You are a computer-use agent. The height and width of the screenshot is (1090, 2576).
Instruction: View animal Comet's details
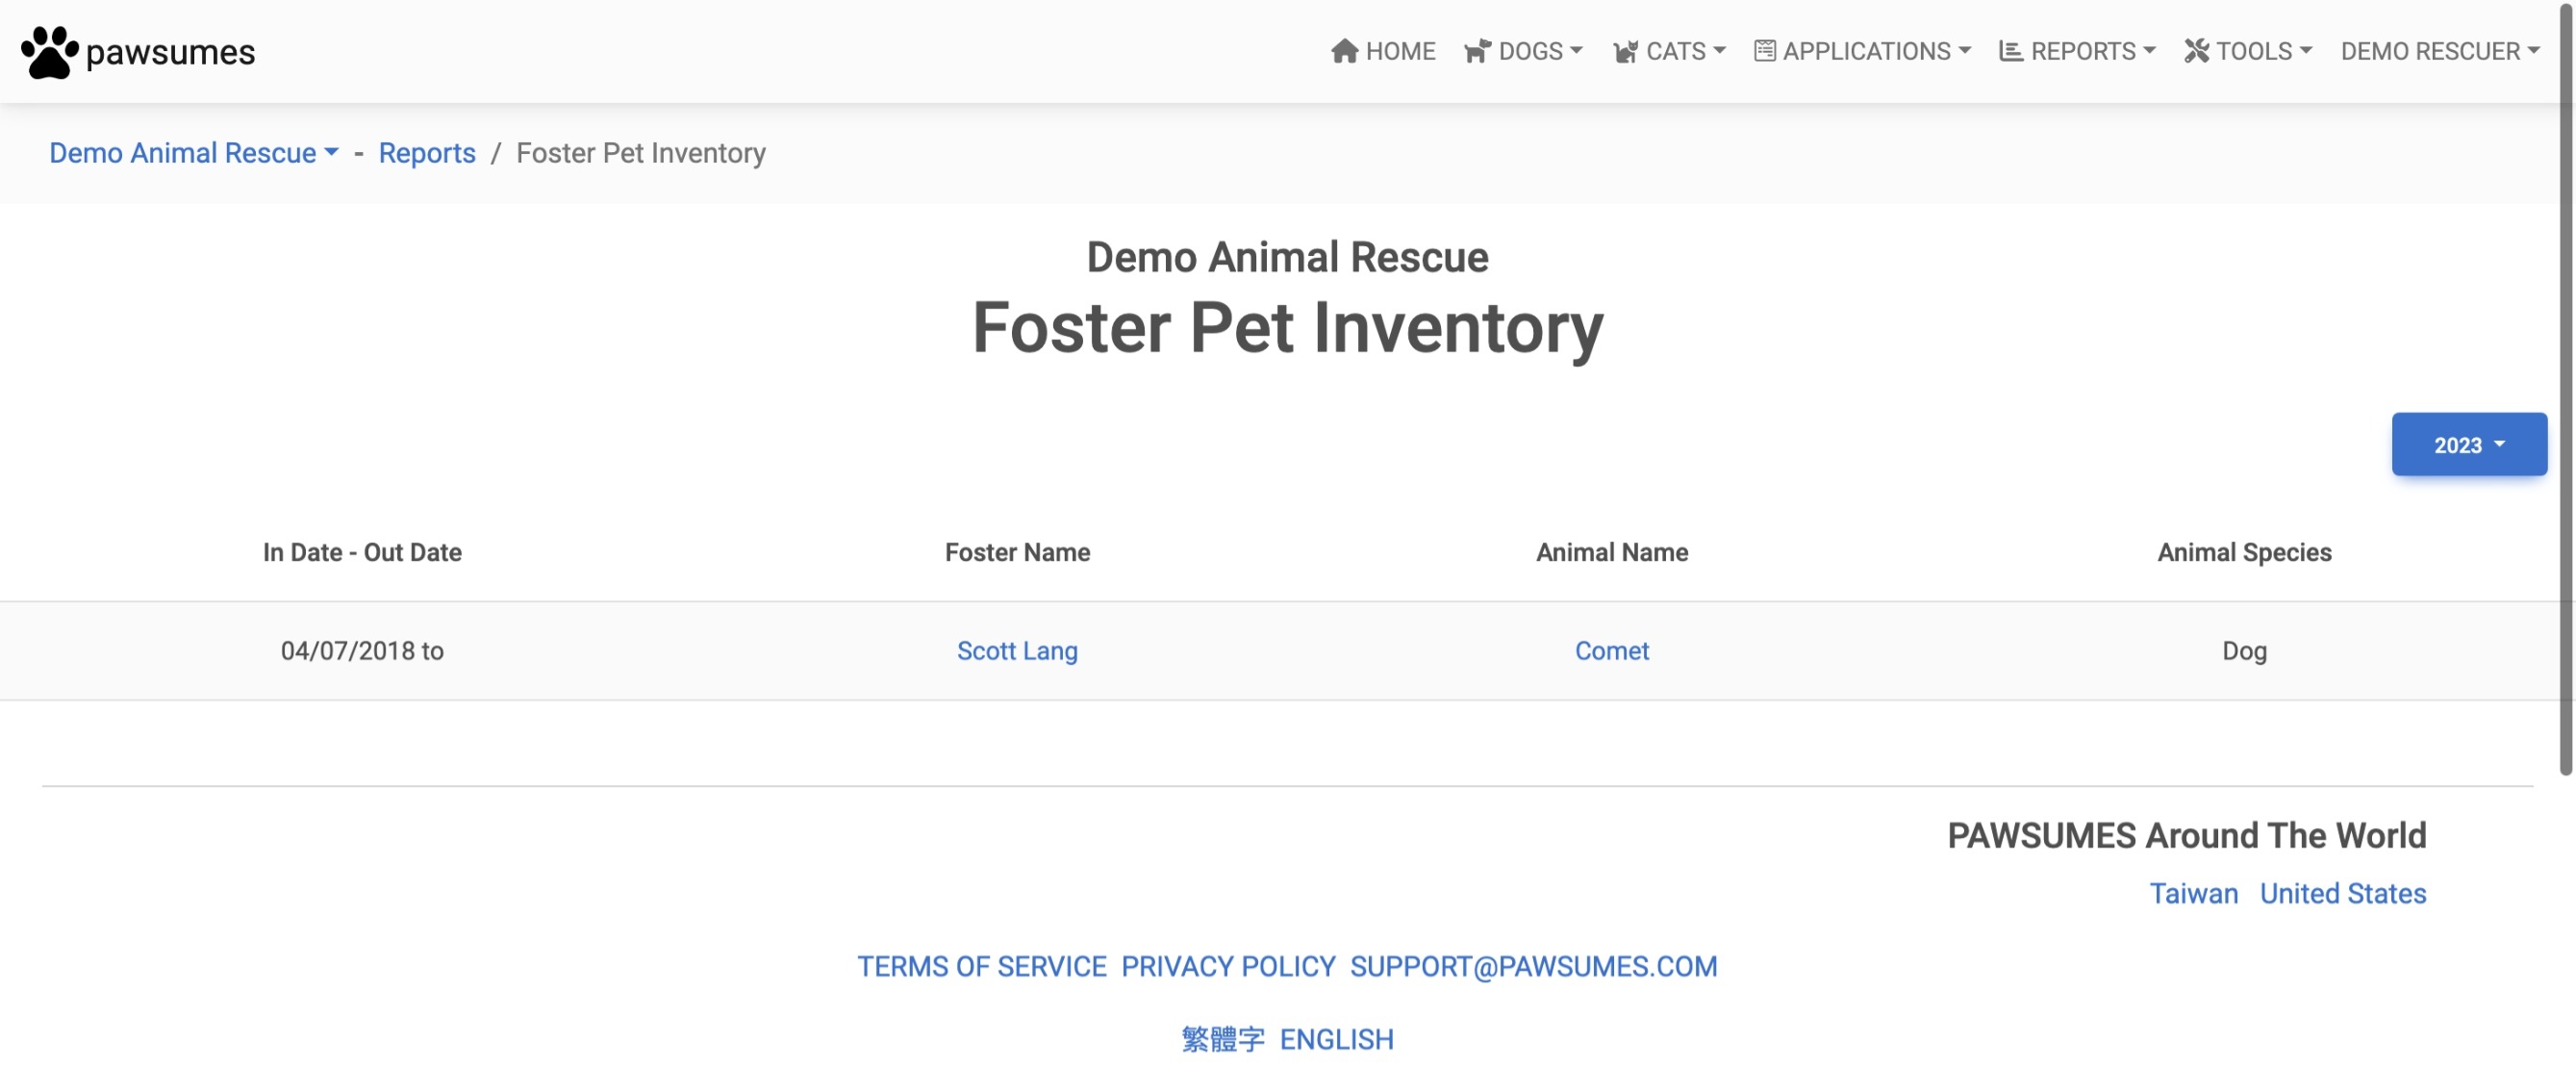[x=1611, y=650]
